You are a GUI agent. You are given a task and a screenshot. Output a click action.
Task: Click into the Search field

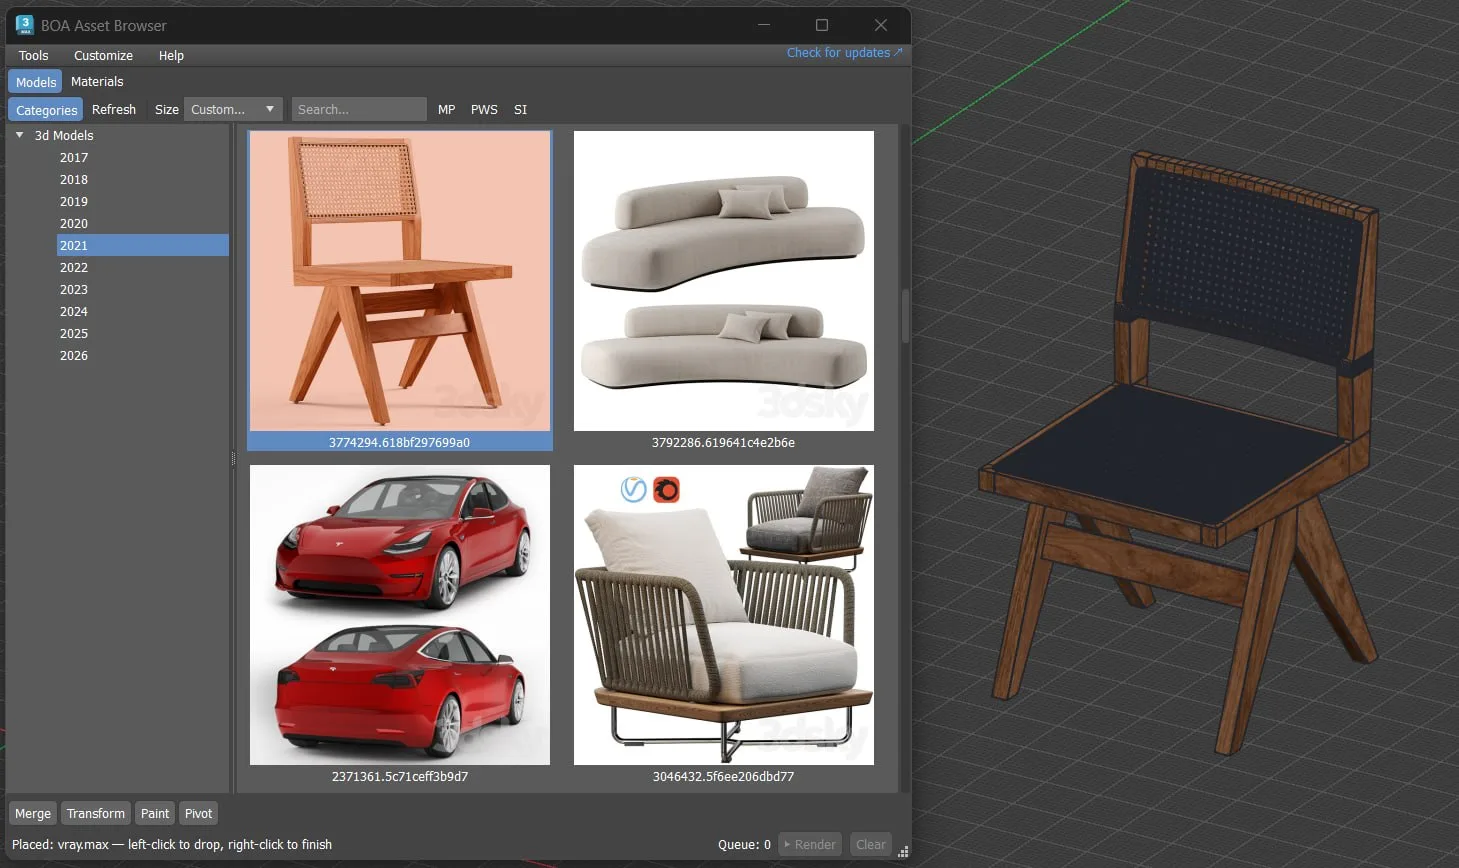tap(359, 110)
